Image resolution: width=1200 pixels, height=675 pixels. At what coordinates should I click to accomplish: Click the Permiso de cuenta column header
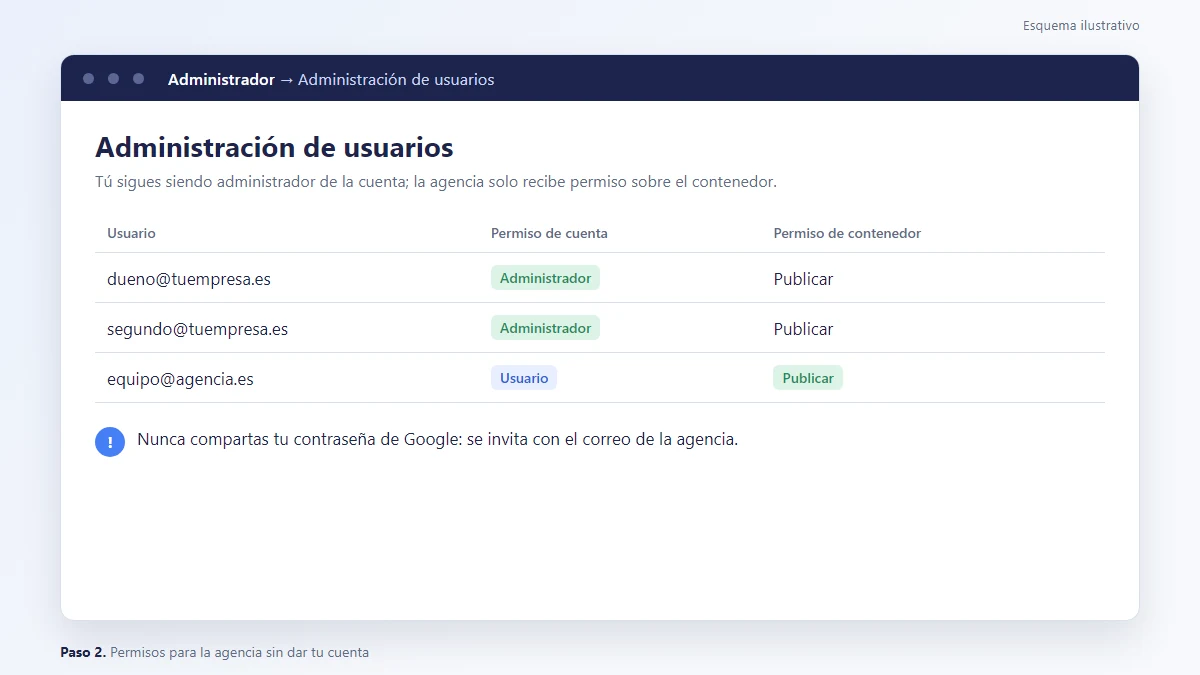point(549,233)
